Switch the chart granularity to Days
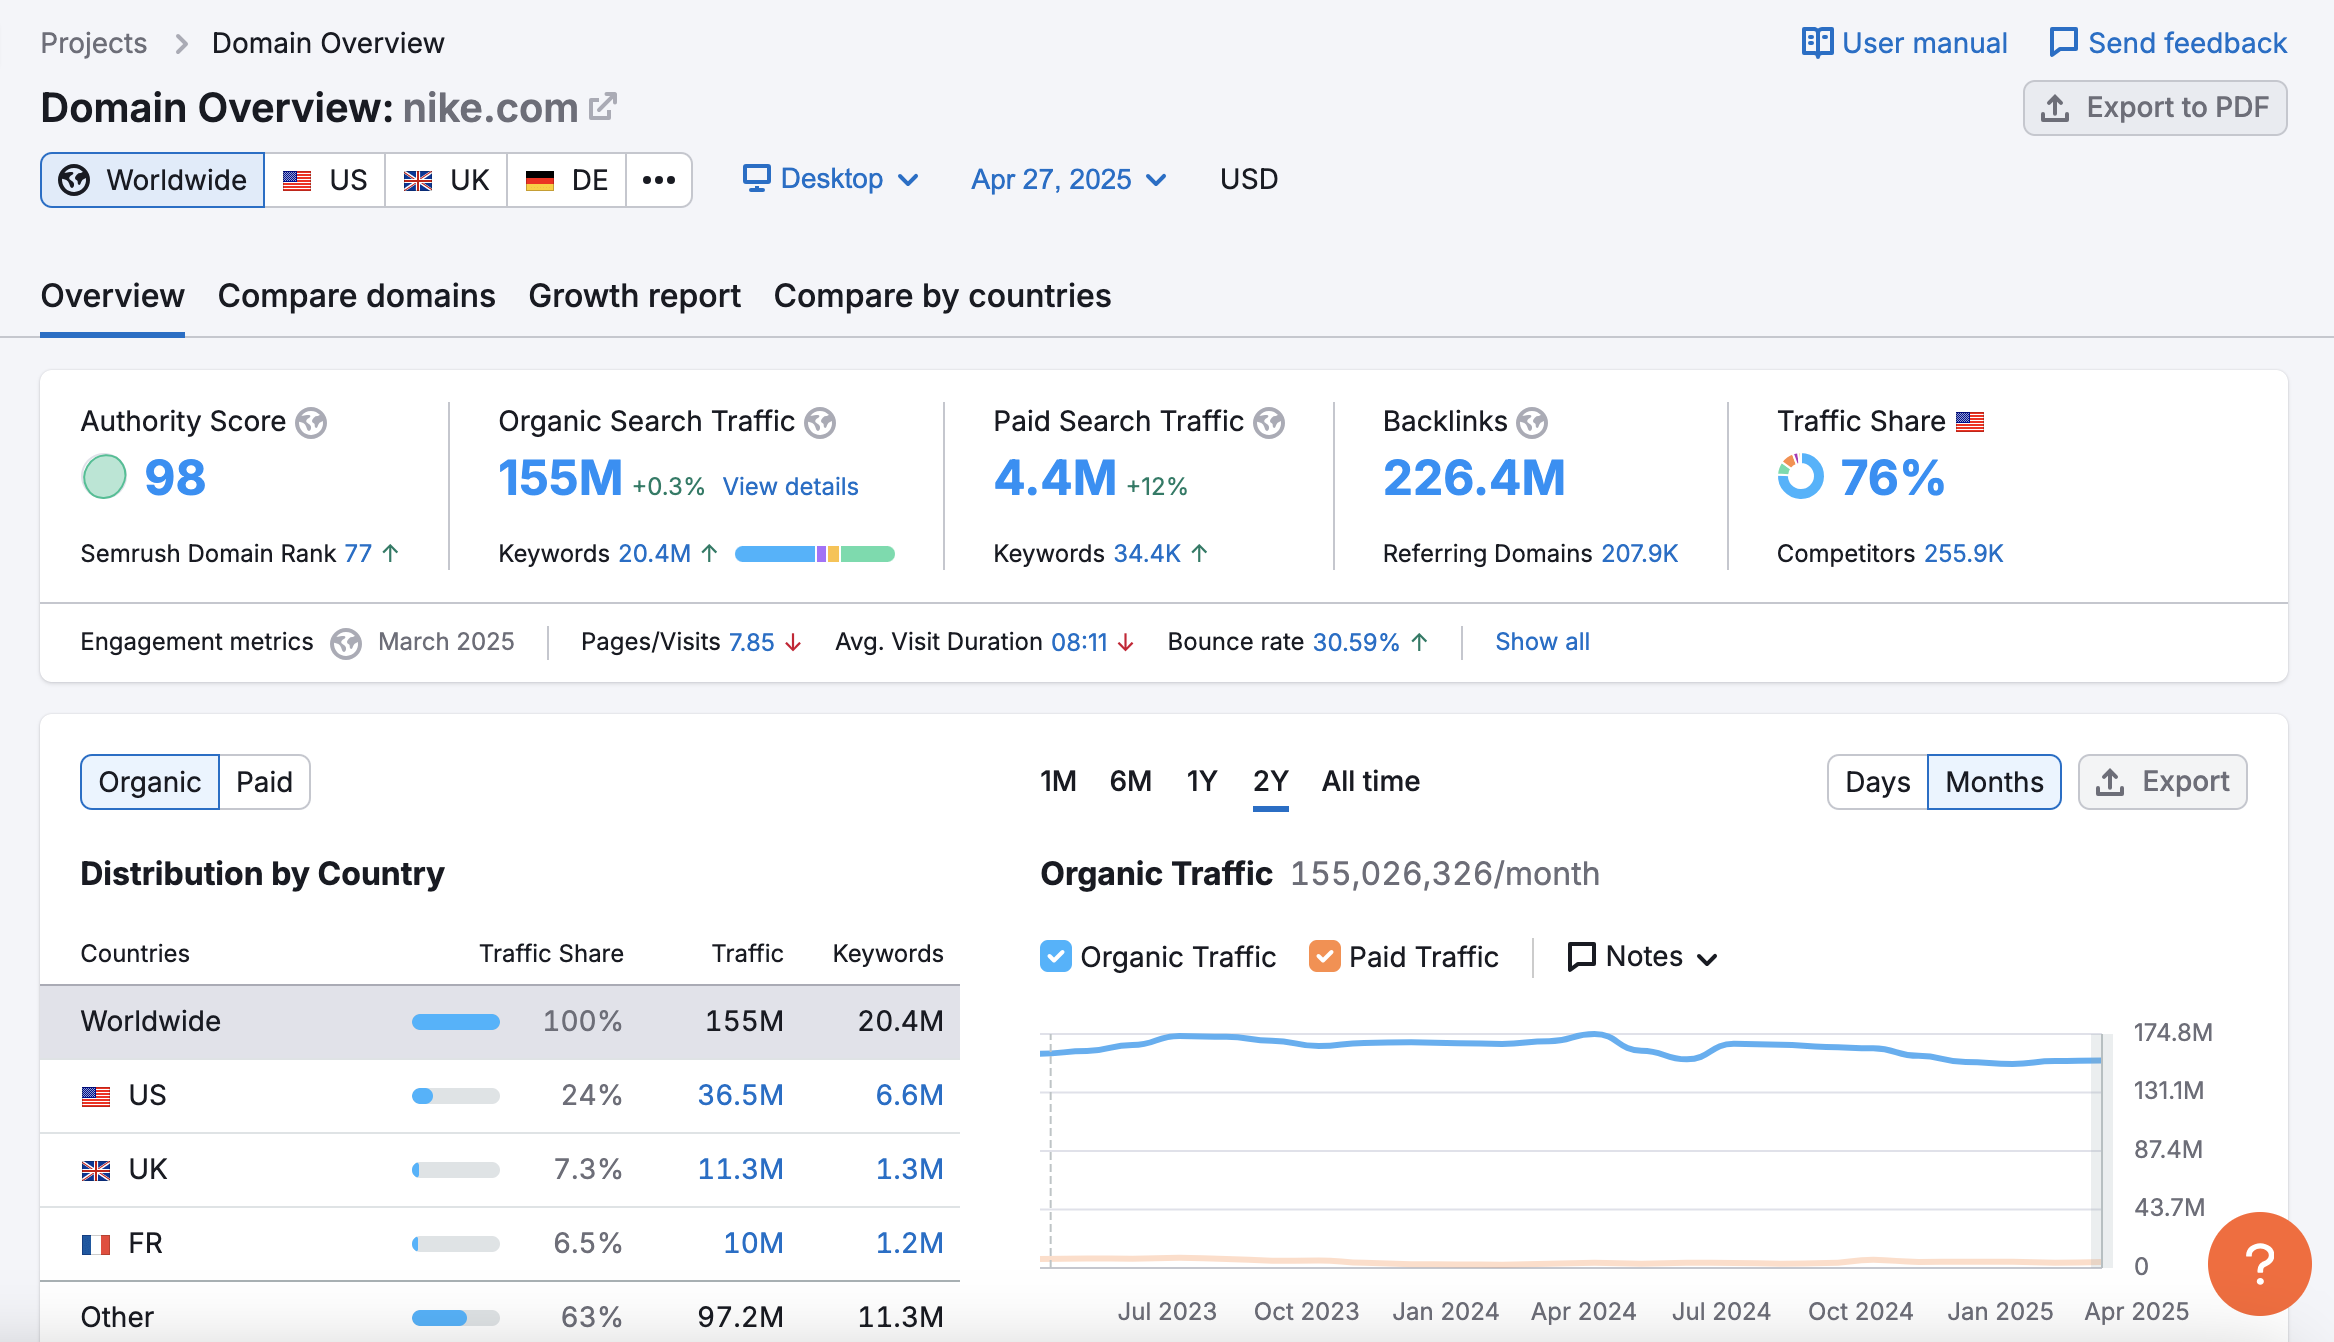Viewport: 2334px width, 1342px height. pyautogui.click(x=1876, y=781)
